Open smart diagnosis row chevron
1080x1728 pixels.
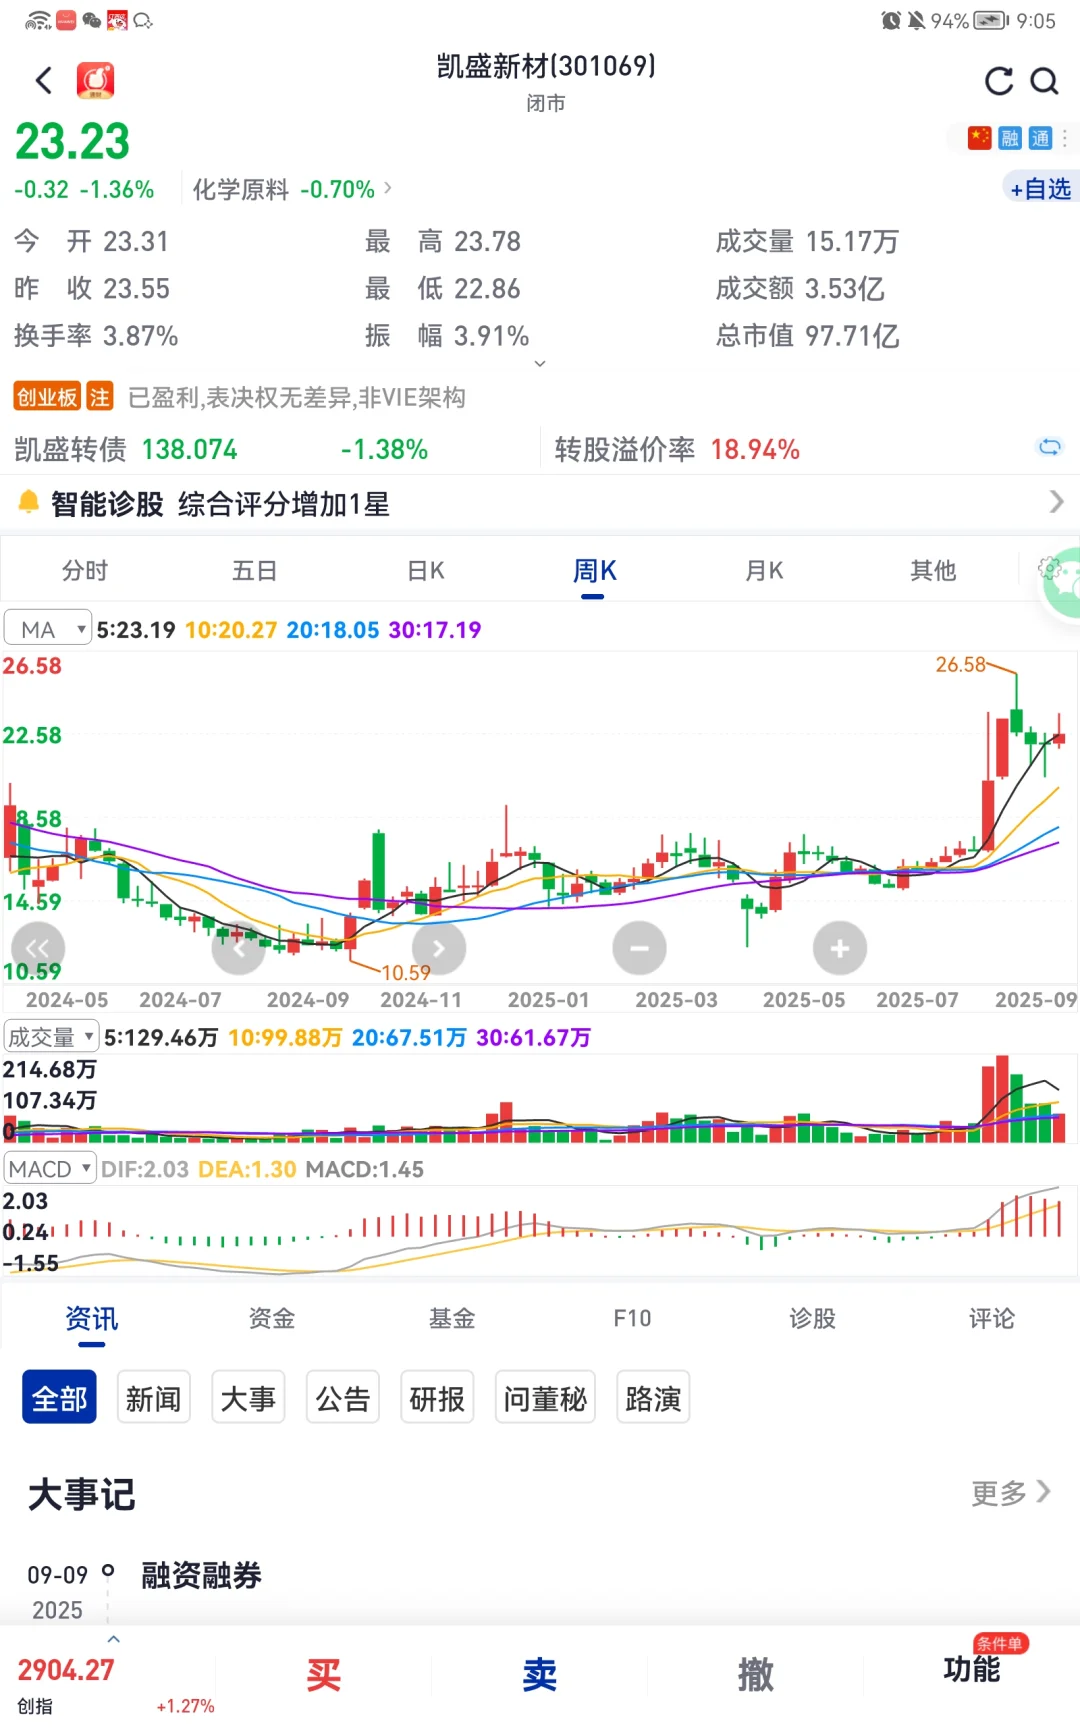pyautogui.click(x=1056, y=502)
